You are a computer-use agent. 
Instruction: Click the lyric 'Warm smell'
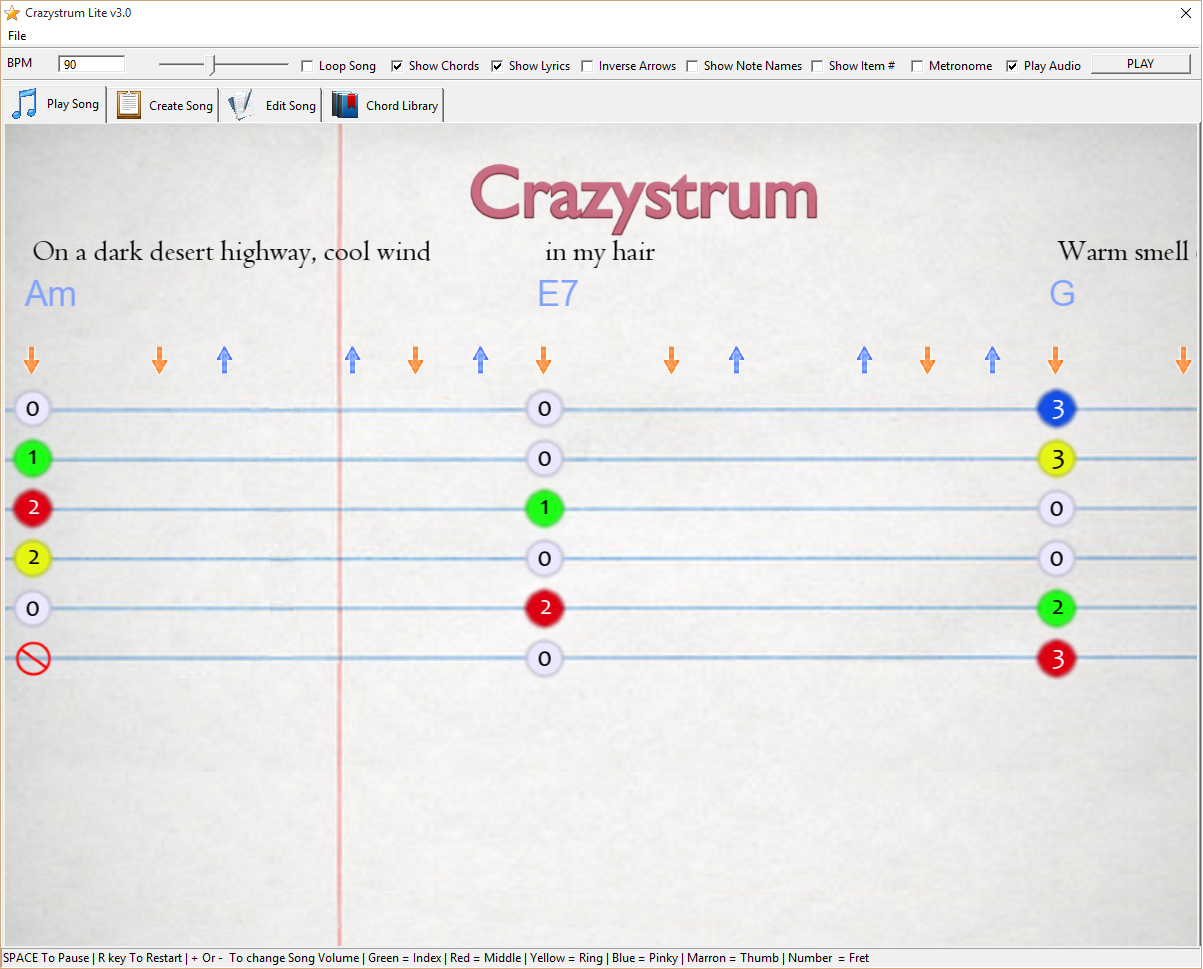(1123, 252)
